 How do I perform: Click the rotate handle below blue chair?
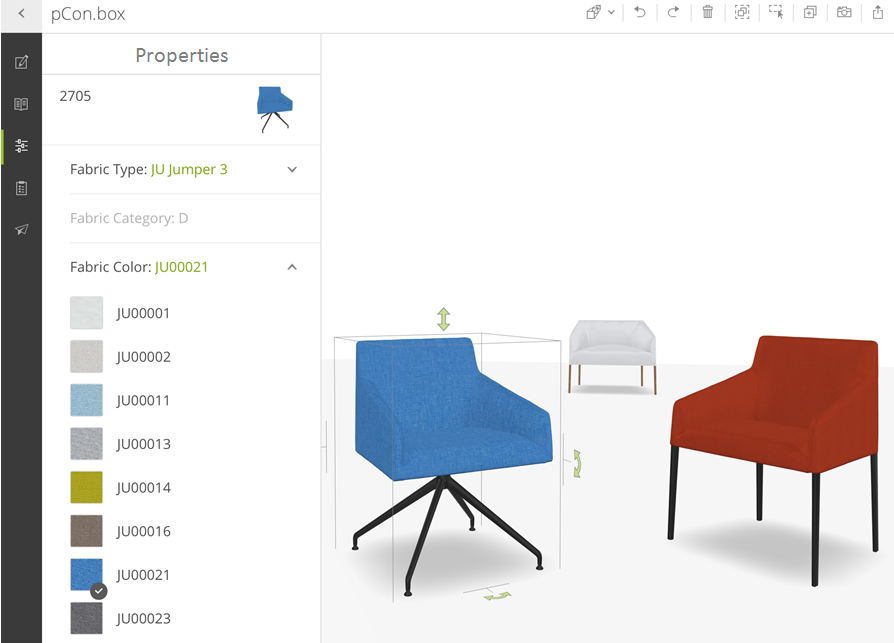click(497, 596)
